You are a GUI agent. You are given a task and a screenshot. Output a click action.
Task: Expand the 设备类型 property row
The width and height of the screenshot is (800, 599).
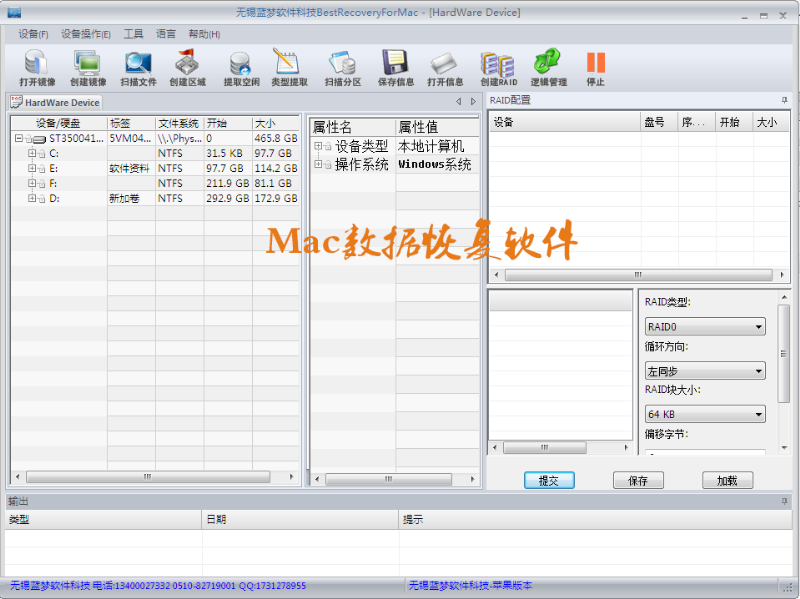point(318,146)
